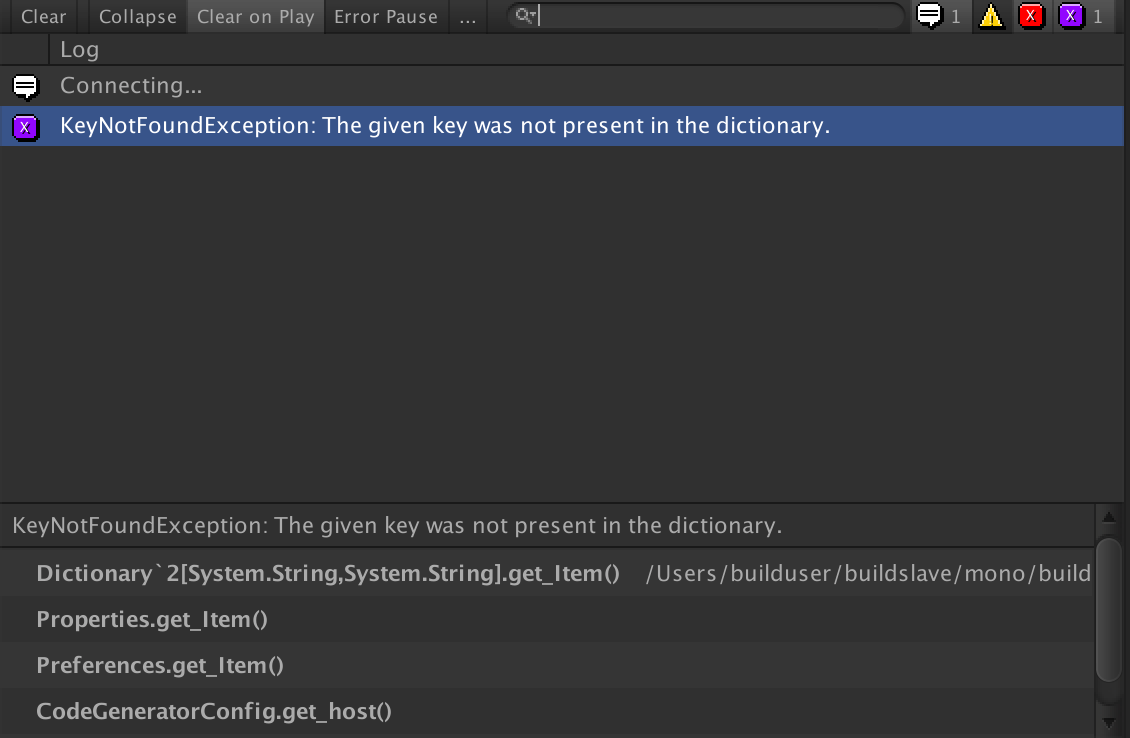Screen dimensions: 1130x738
Task: Enable Collapse mode for console logs
Action: 136,16
